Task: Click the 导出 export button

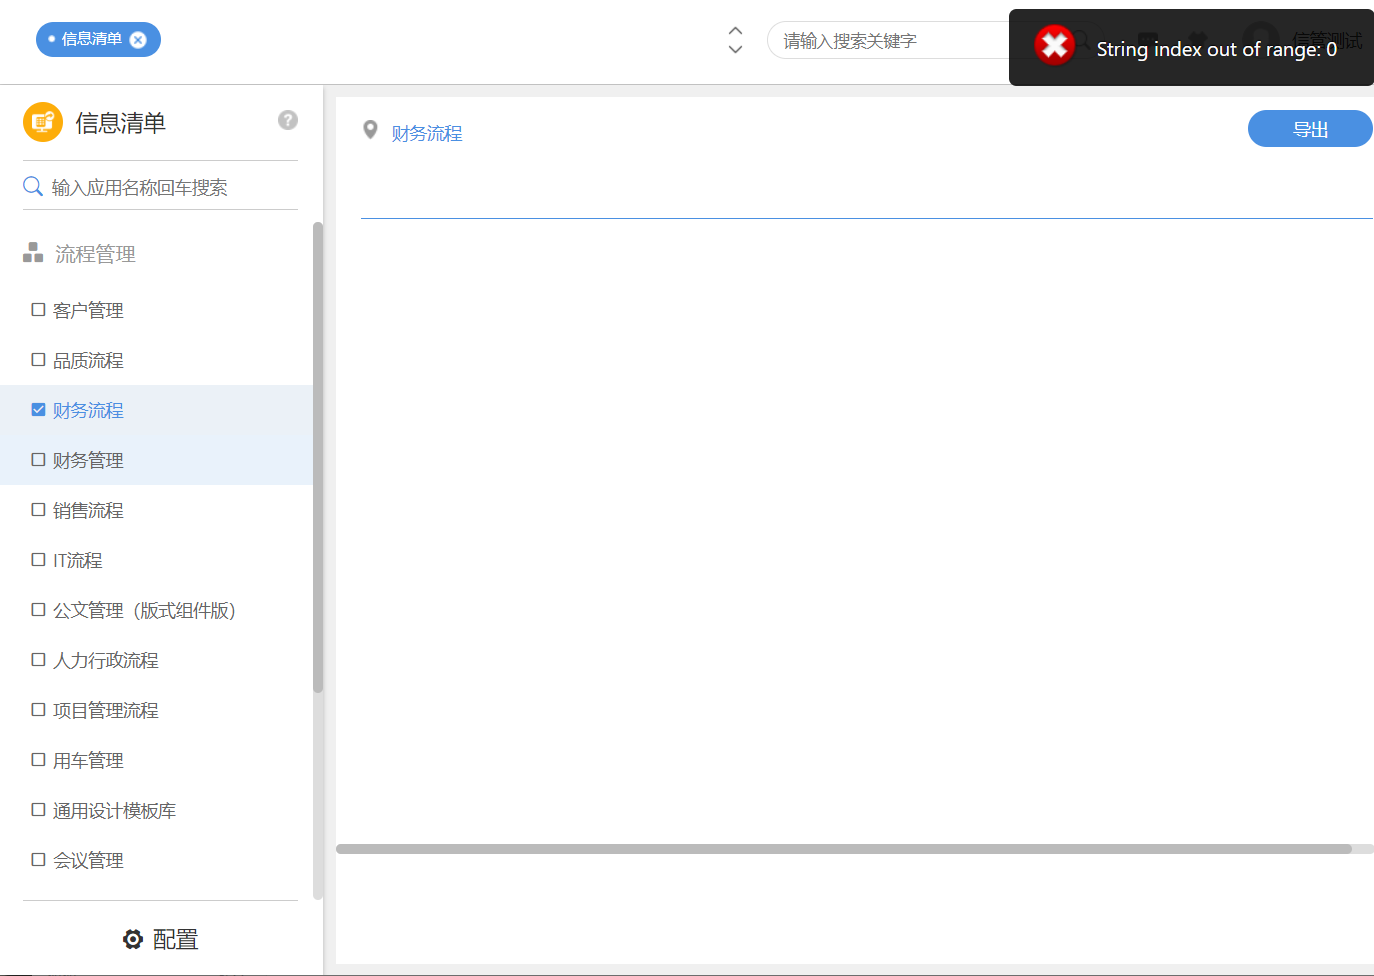Action: pyautogui.click(x=1310, y=129)
